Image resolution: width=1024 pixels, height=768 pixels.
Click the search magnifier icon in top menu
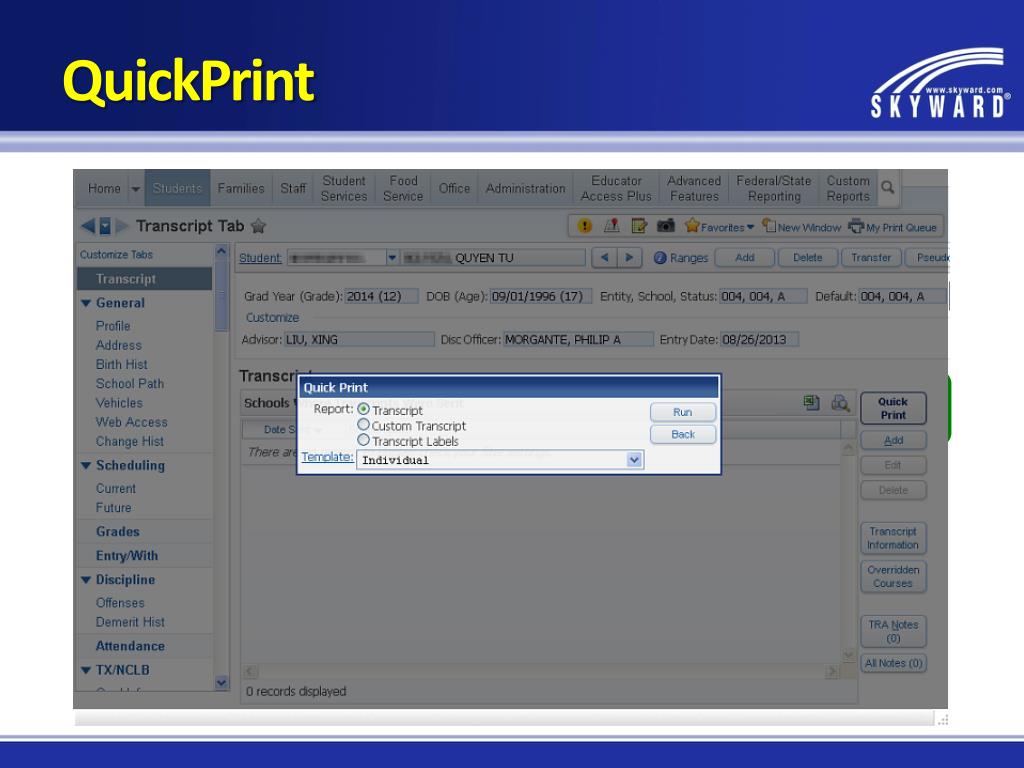click(x=888, y=187)
